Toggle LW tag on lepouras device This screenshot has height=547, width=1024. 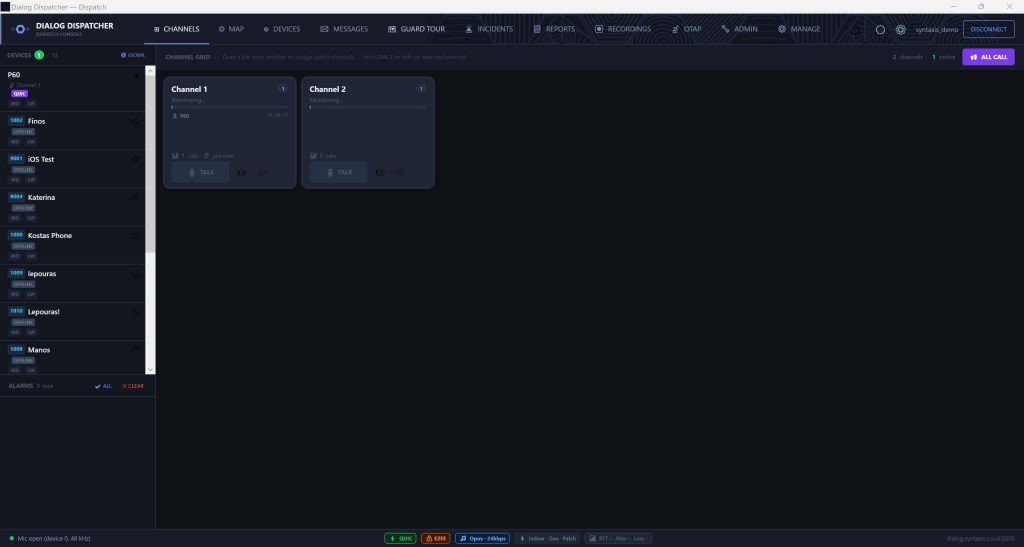[x=31, y=294]
